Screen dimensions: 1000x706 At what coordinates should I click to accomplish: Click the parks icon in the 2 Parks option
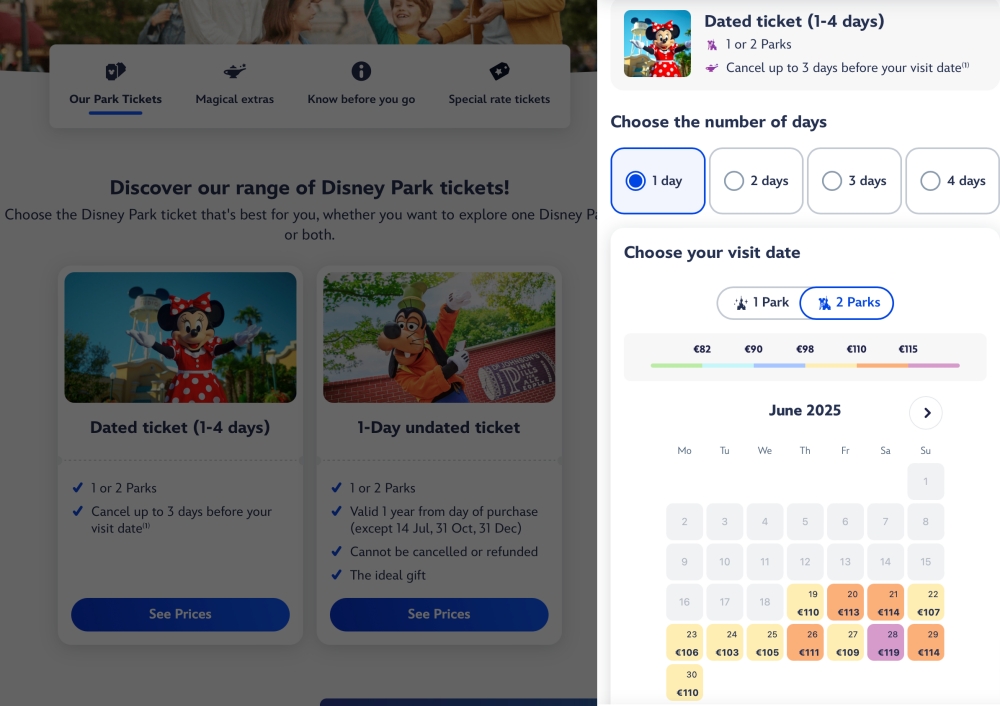click(x=824, y=303)
